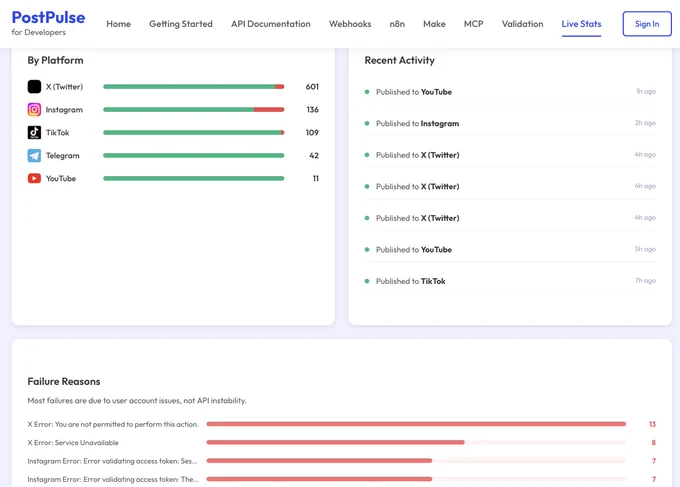Image resolution: width=680 pixels, height=487 pixels.
Task: Click 'Published to Instagram' activity entry
Action: tap(510, 123)
